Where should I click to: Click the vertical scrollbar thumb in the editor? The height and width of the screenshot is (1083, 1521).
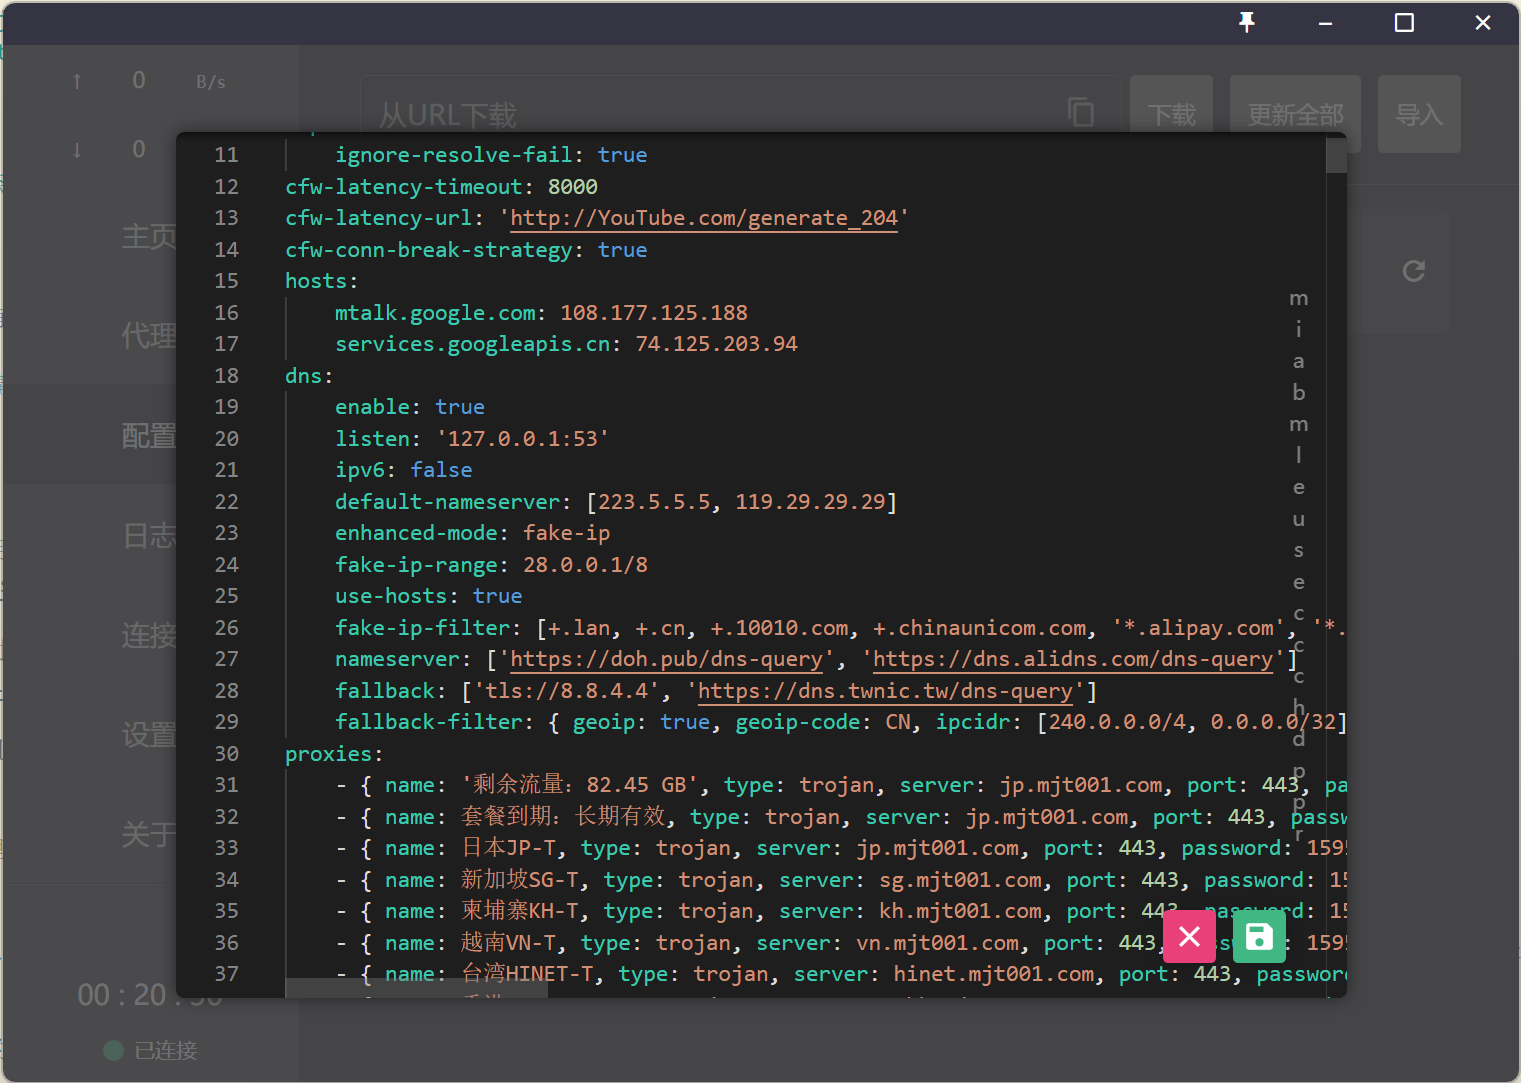click(1336, 155)
